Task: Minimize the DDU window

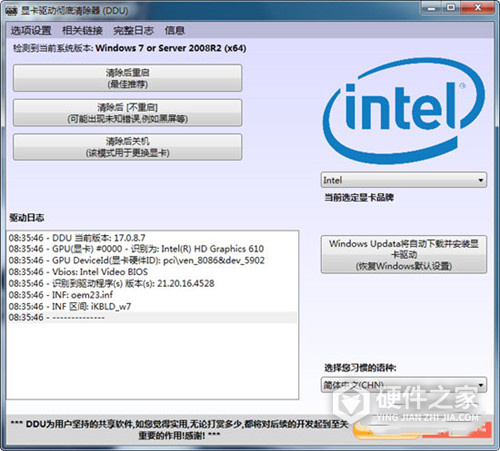Action: click(x=431, y=8)
